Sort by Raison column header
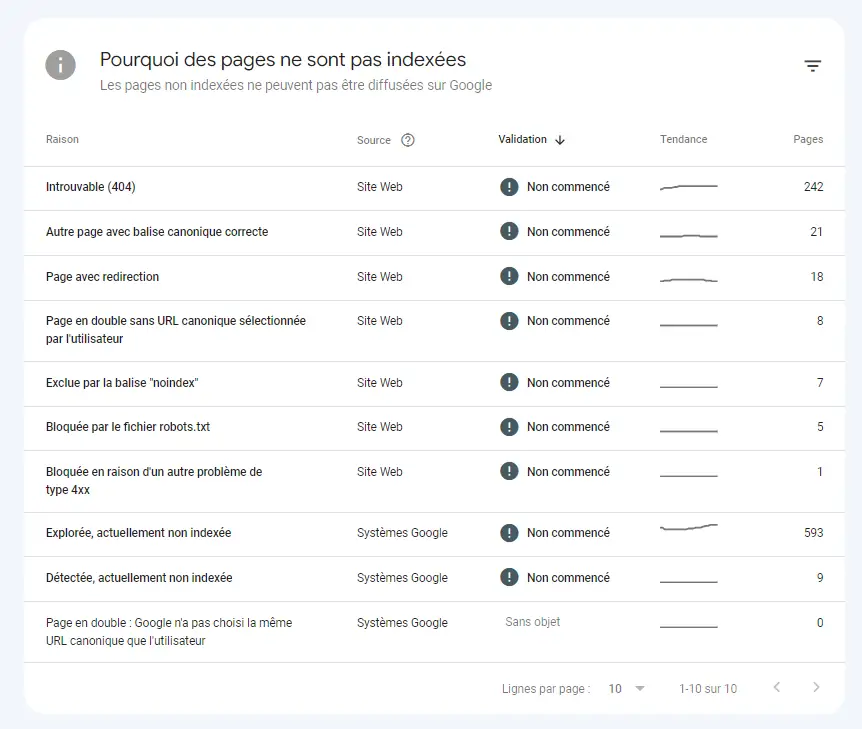 coord(62,139)
